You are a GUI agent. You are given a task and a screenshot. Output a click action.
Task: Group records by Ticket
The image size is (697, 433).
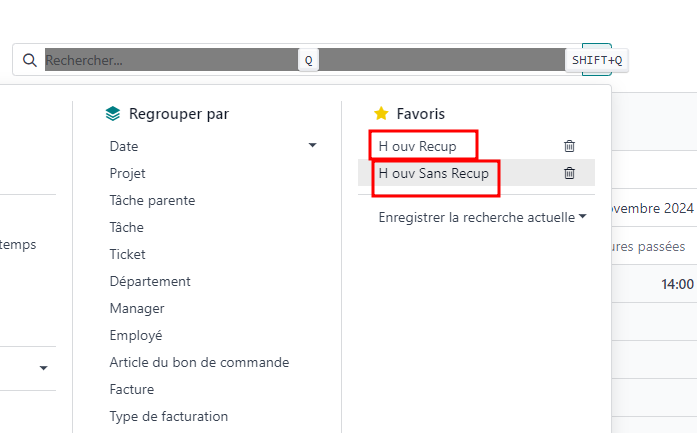coord(127,254)
